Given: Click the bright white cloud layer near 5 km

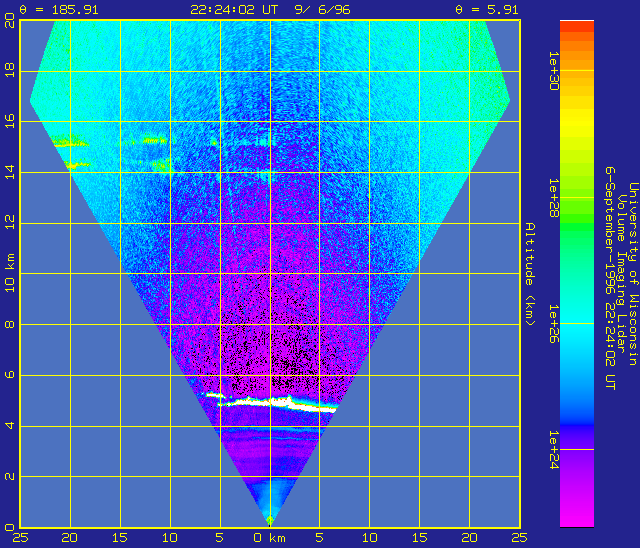Looking at the screenshot, I should [278, 403].
